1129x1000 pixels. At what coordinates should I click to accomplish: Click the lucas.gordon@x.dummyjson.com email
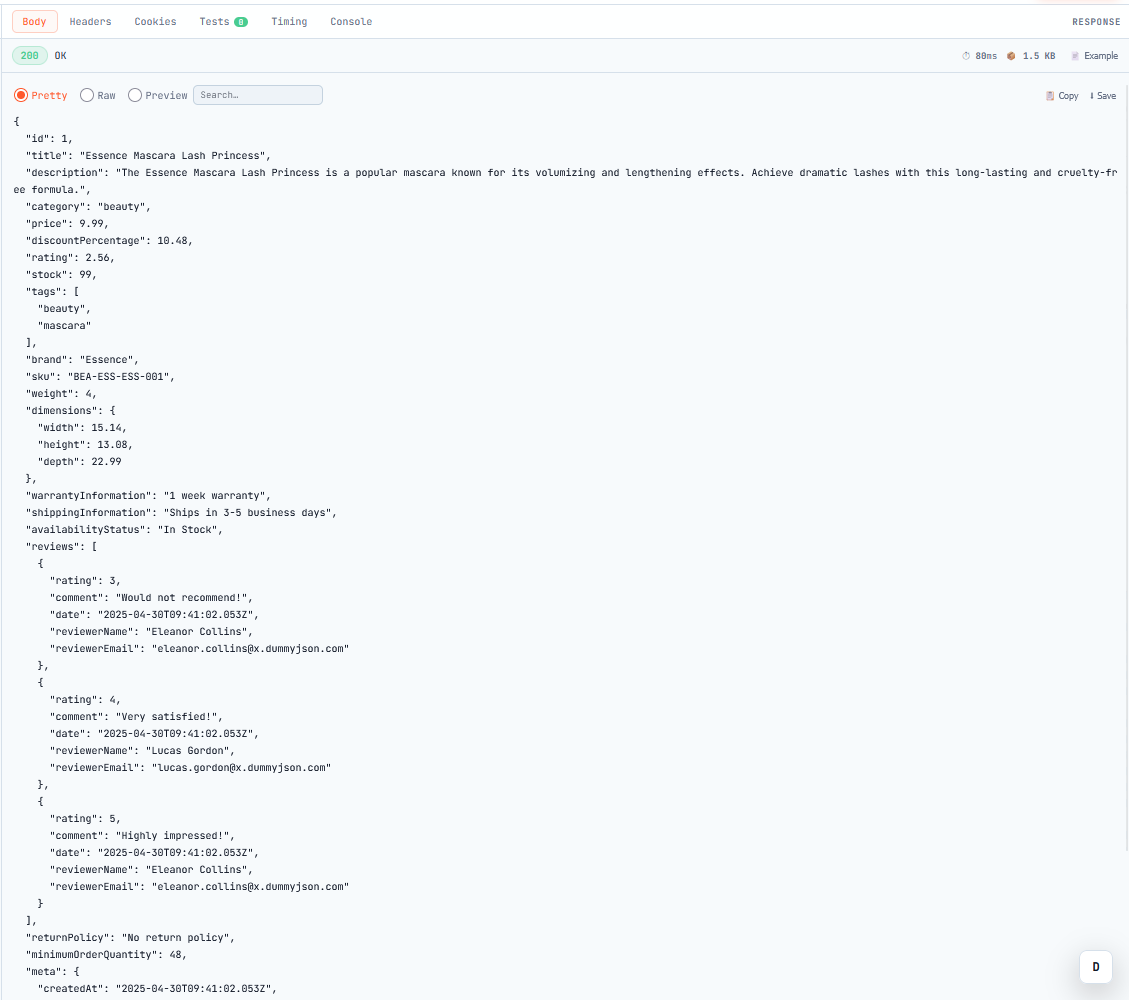pos(241,767)
